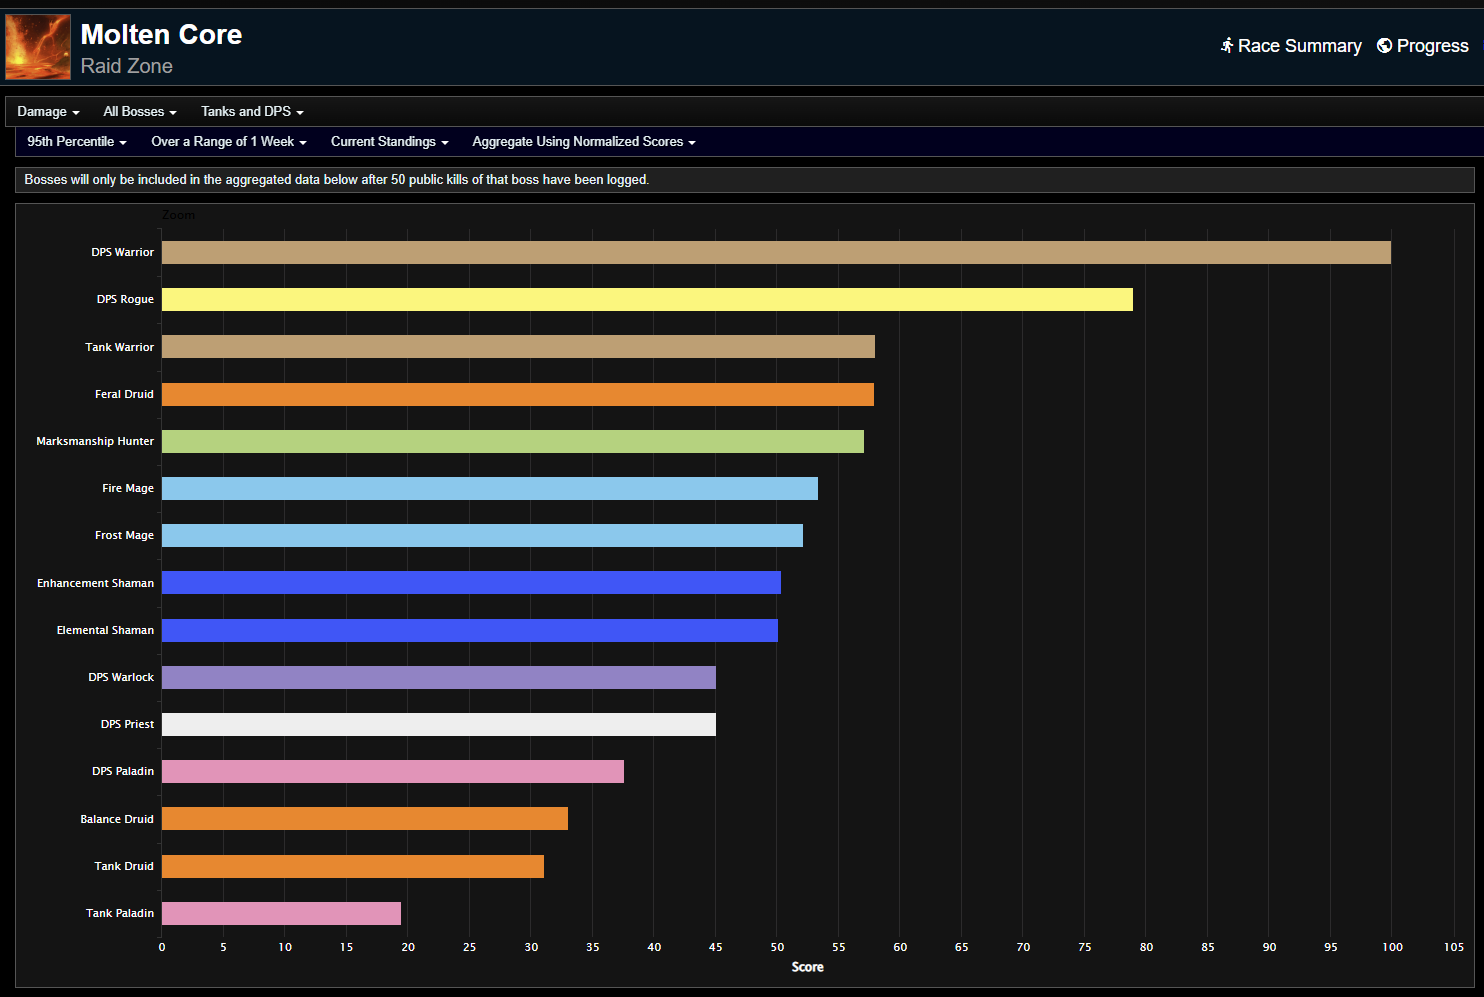Open the Over a Range of 1 Week dropdown
1484x997 pixels.
click(228, 141)
